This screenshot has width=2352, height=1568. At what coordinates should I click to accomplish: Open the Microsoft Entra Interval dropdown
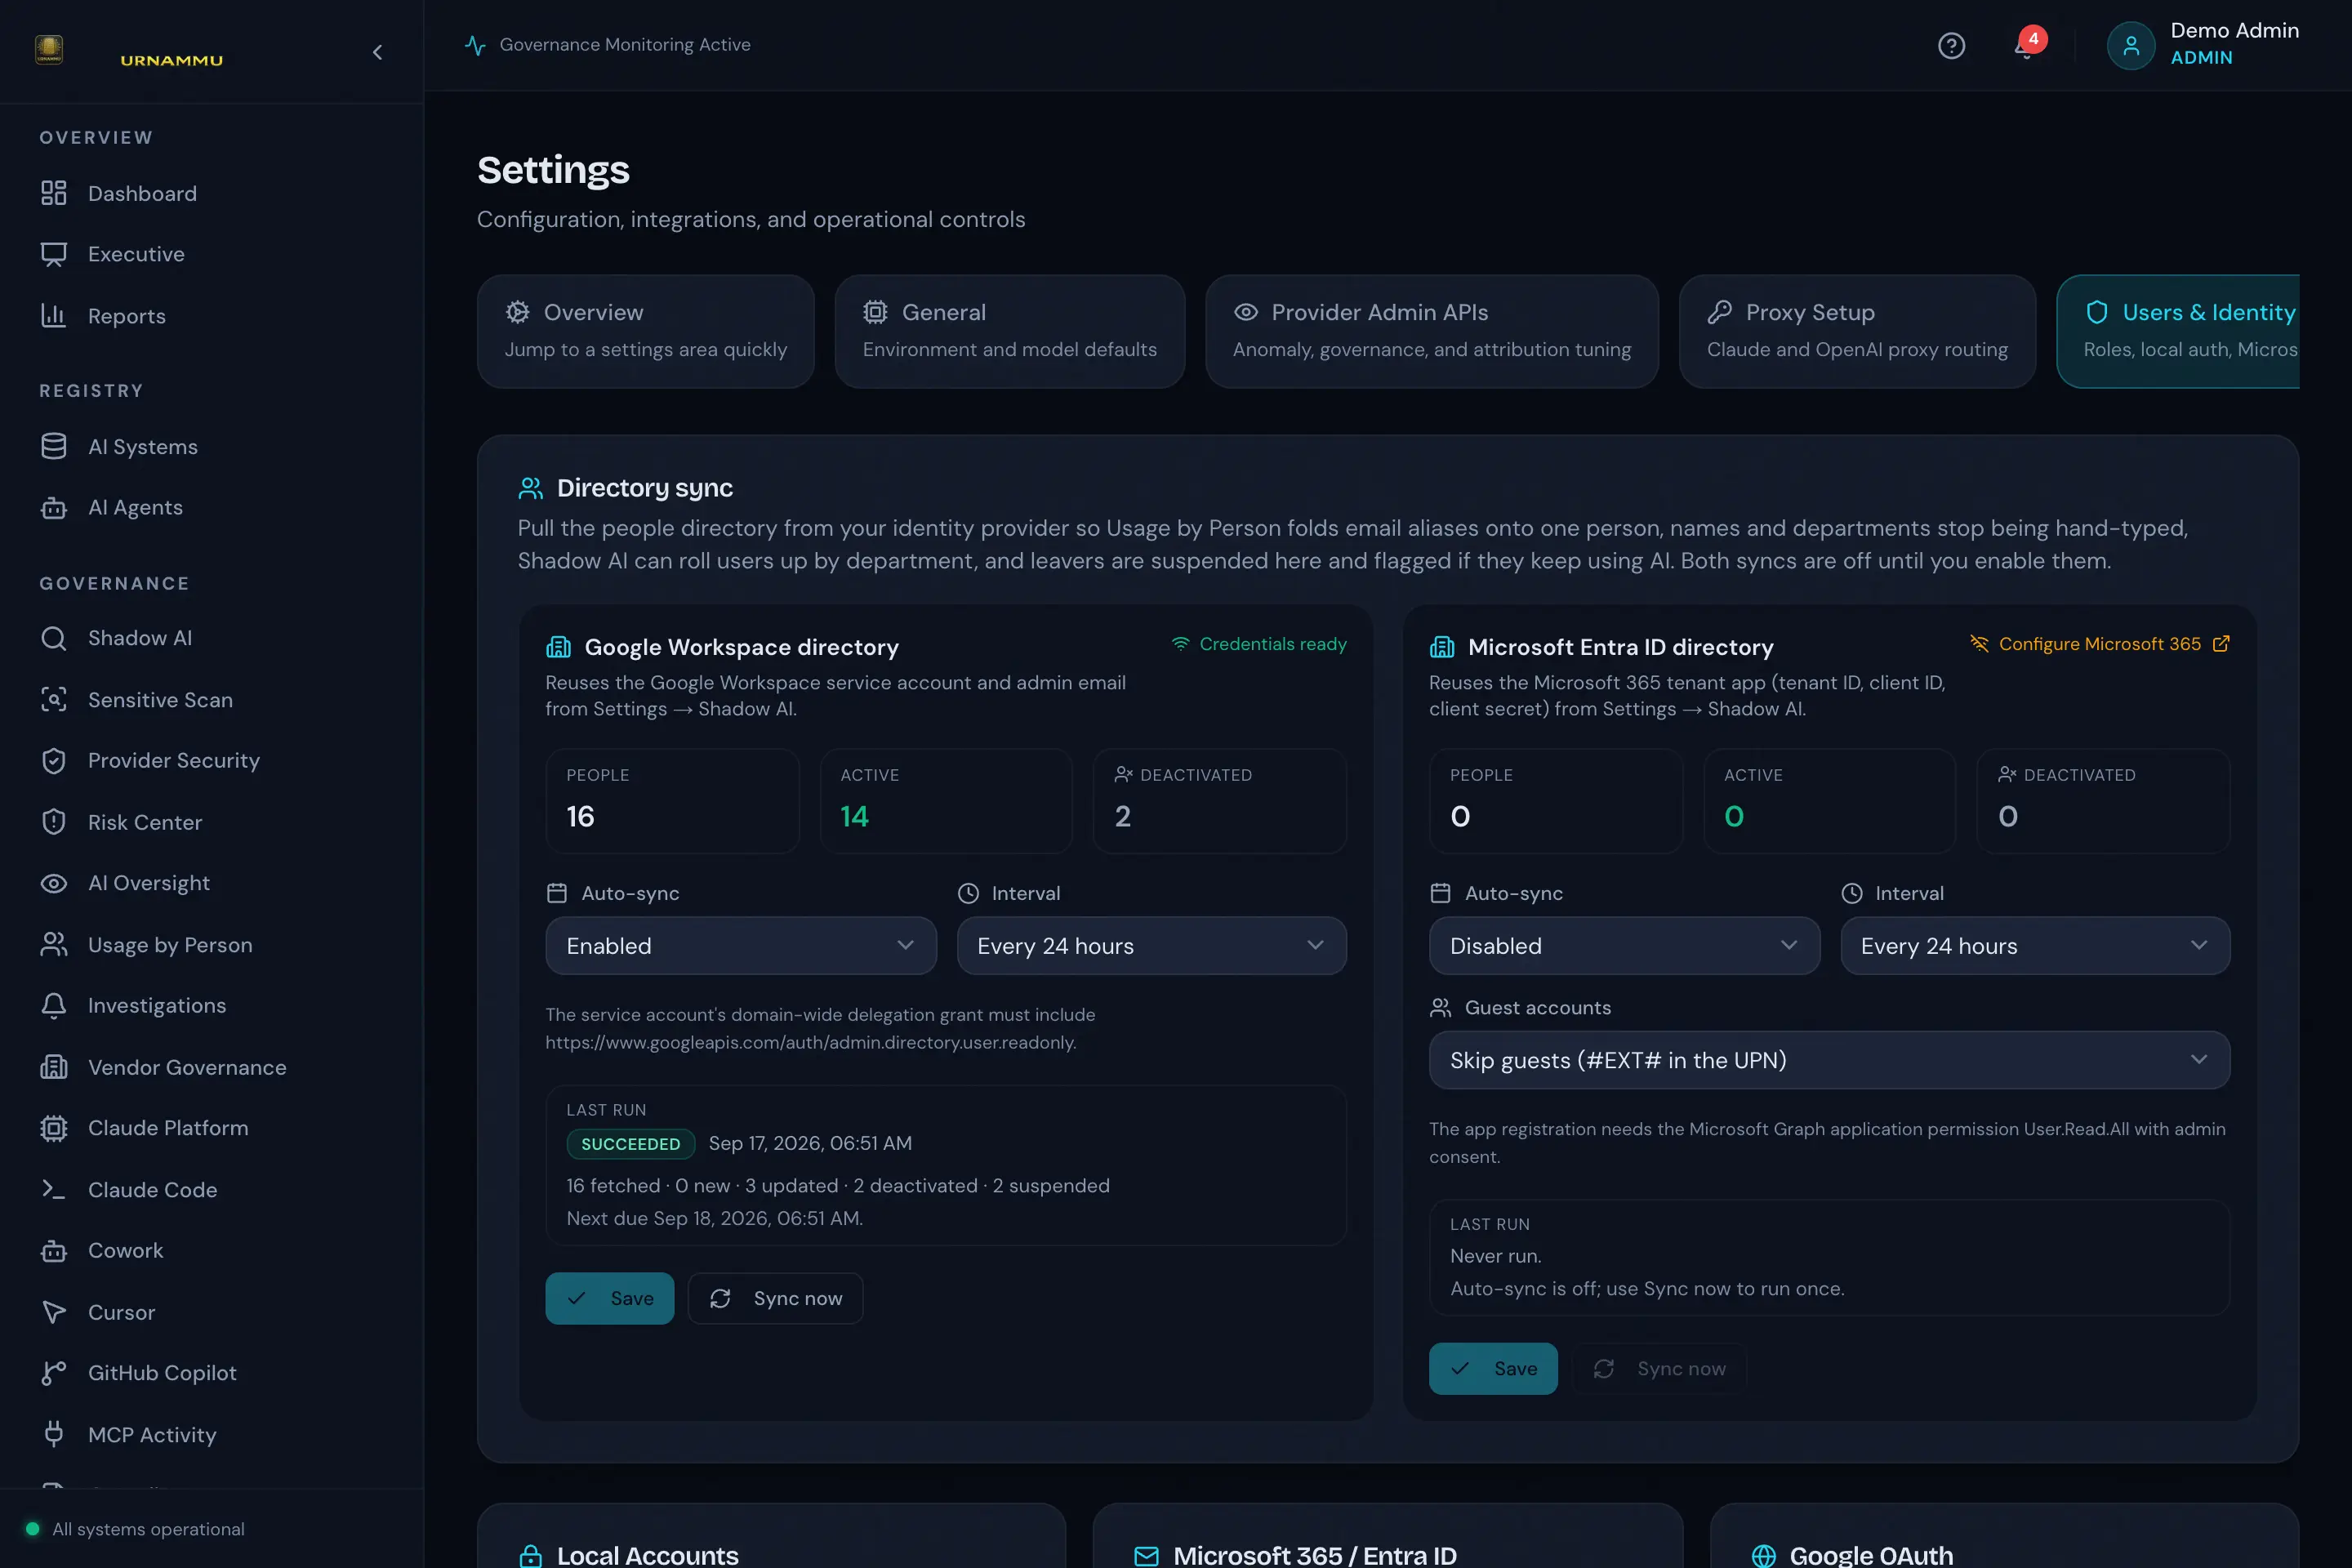pos(2035,946)
